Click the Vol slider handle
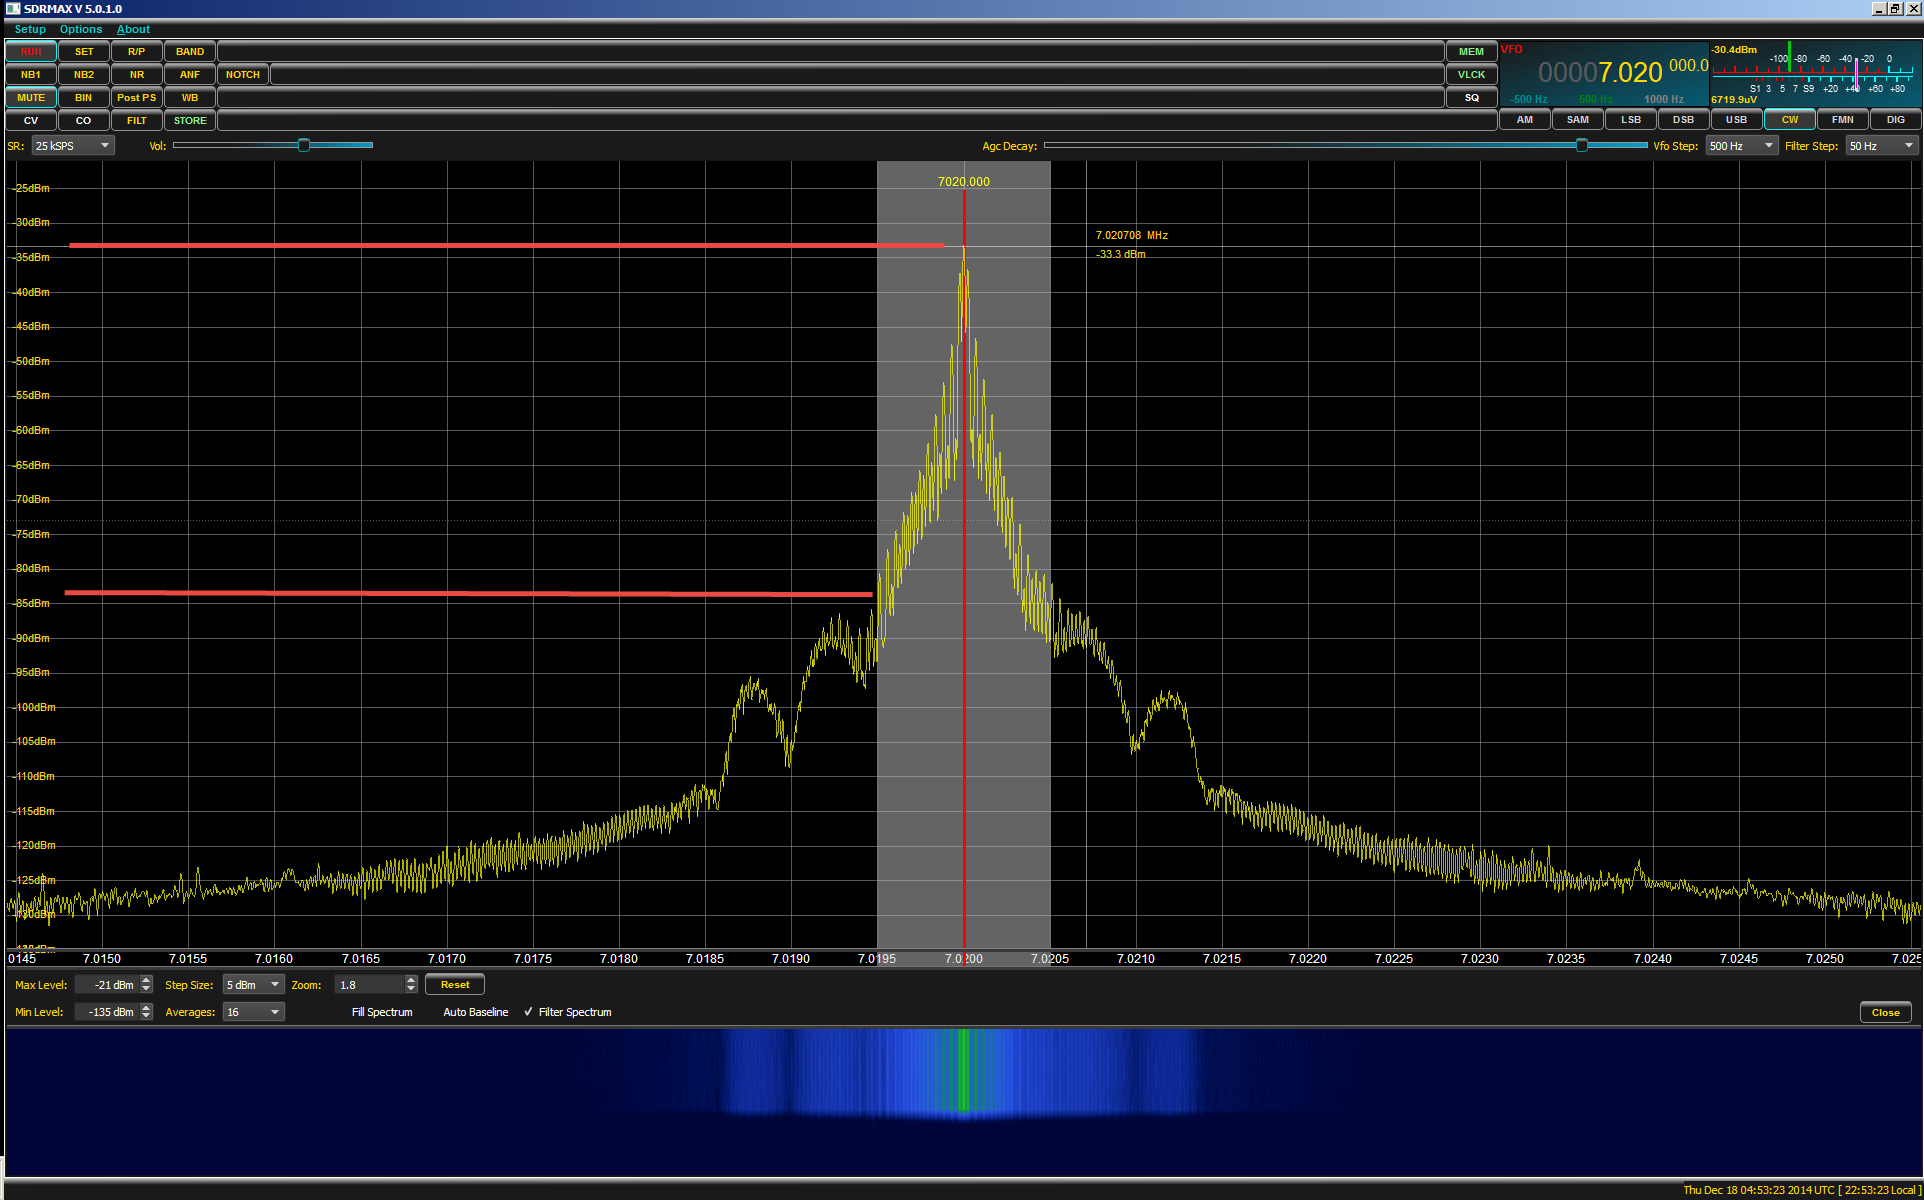Screen dimensions: 1924x1200 click(304, 146)
